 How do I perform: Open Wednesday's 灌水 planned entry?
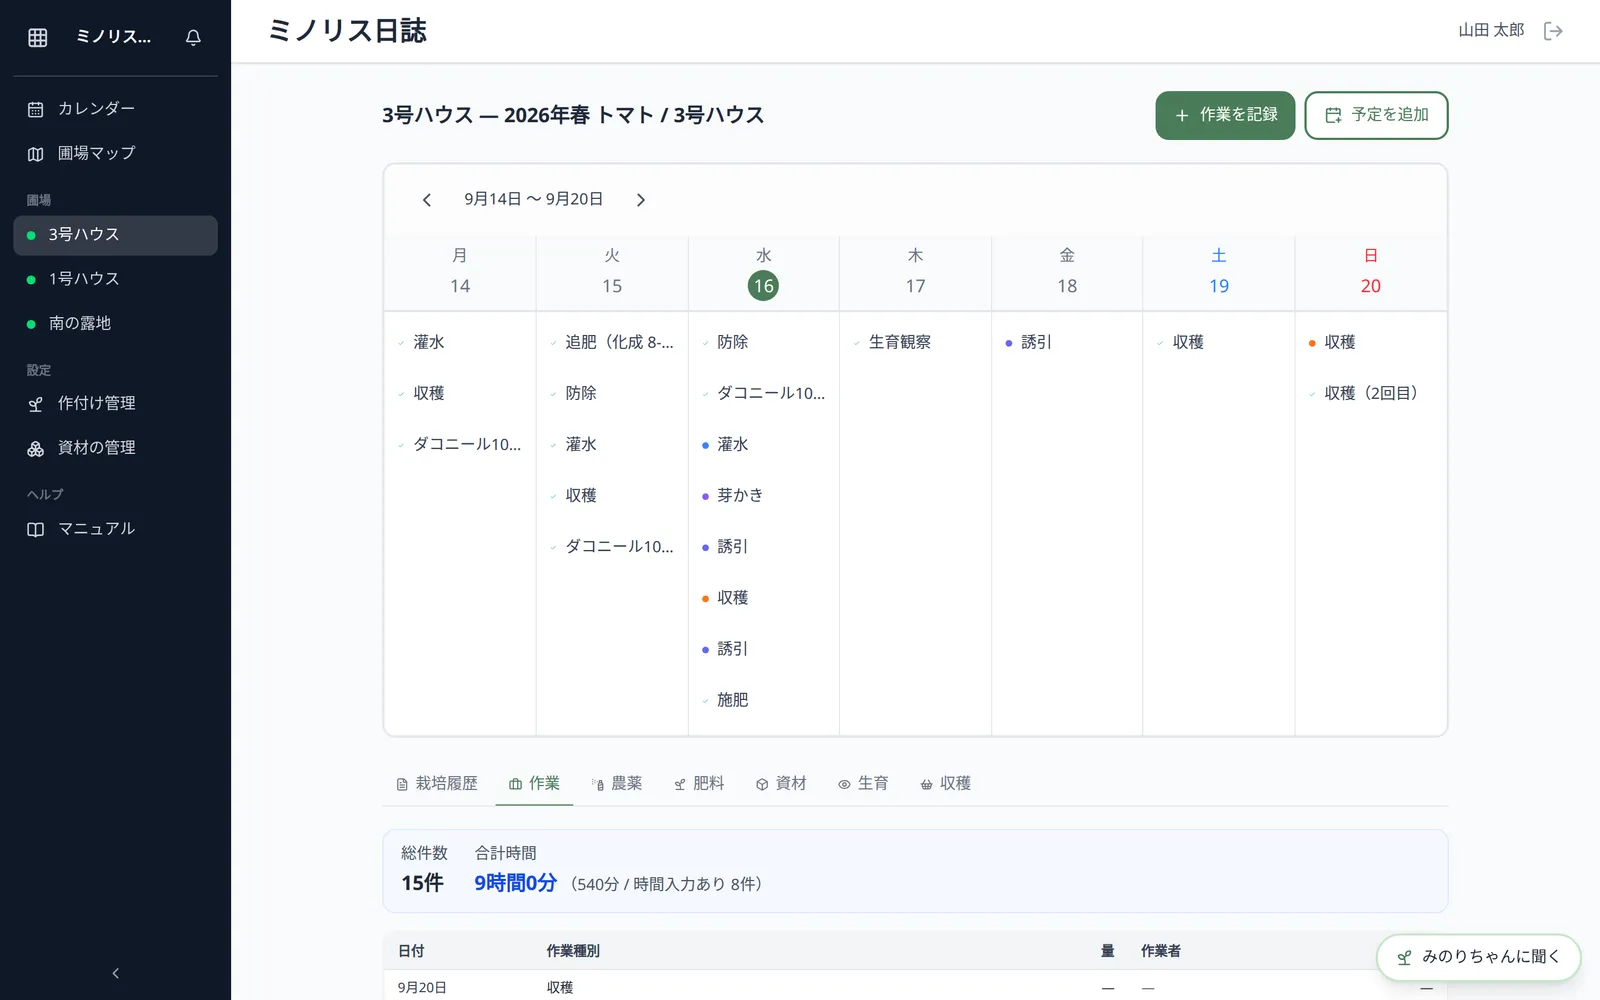tap(764, 444)
